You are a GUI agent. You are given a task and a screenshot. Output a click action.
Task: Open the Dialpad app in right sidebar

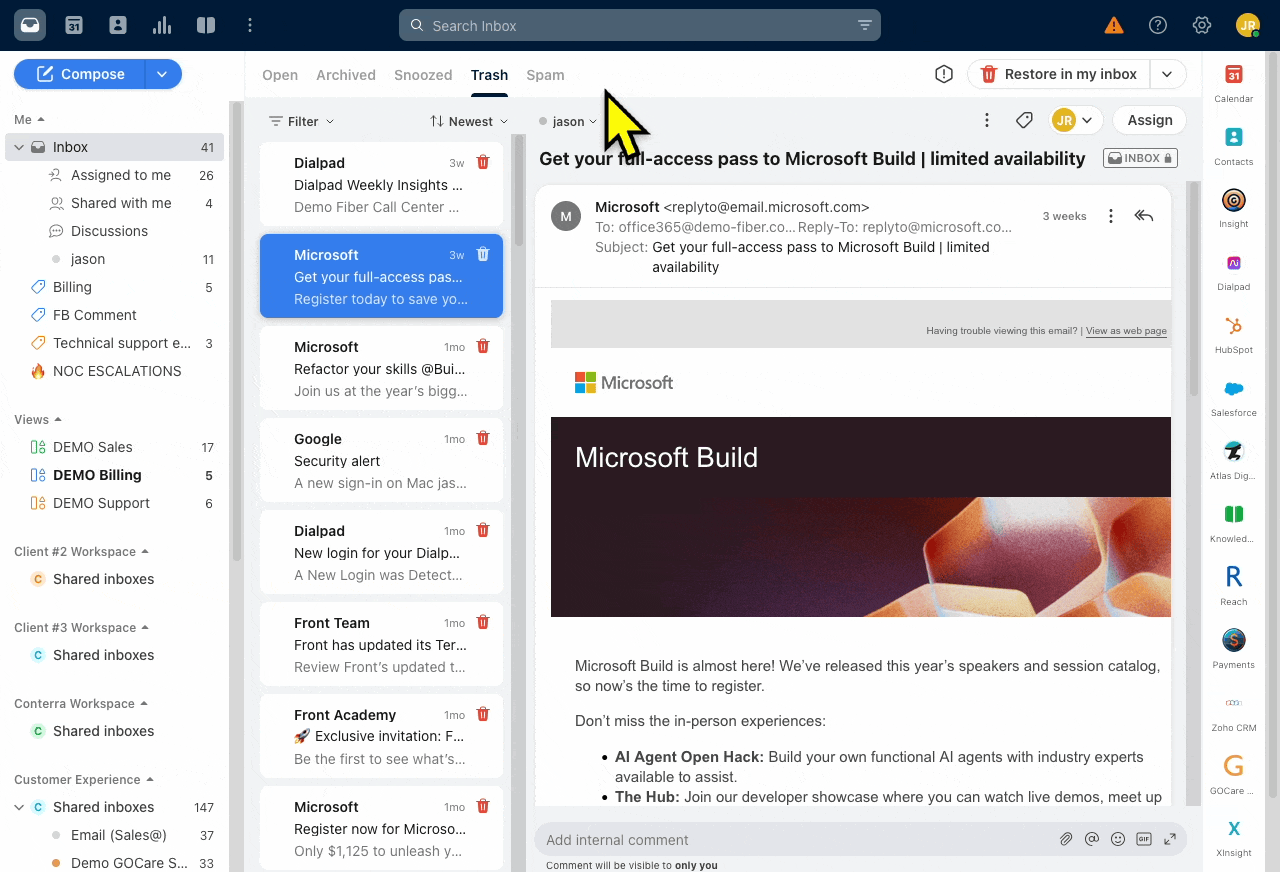(x=1234, y=272)
